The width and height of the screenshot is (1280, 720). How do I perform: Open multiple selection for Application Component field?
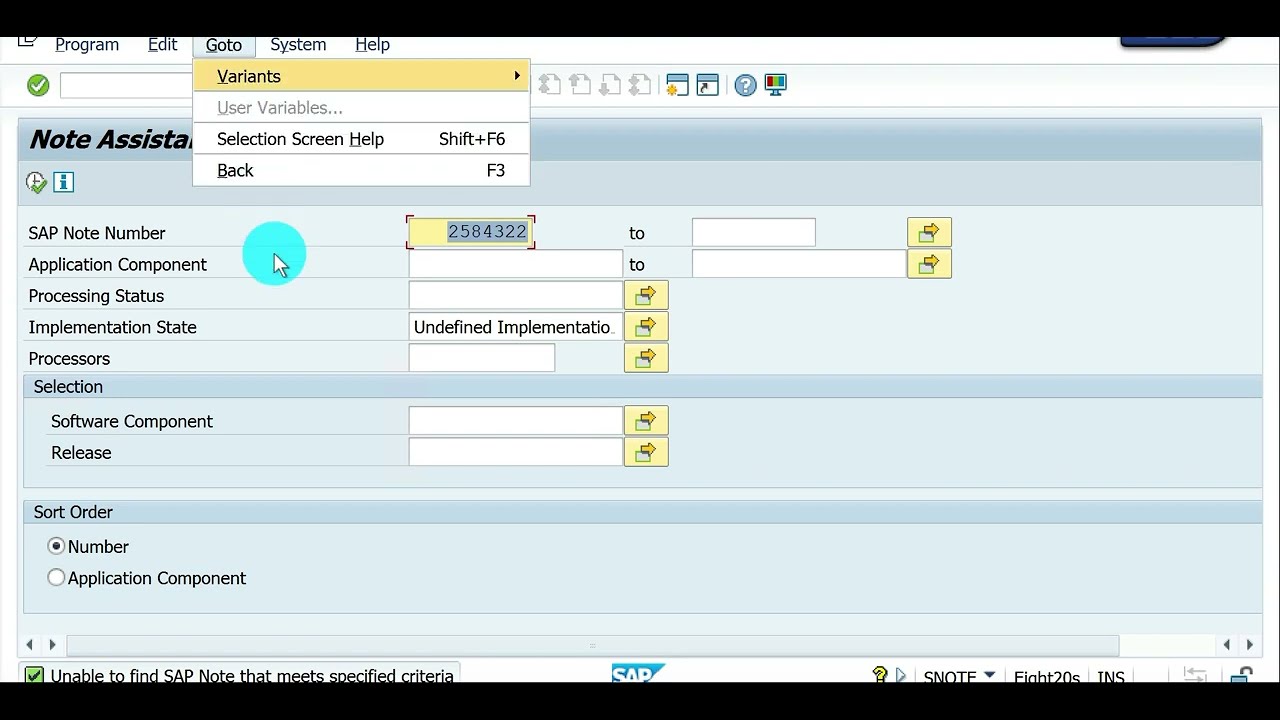click(x=929, y=264)
